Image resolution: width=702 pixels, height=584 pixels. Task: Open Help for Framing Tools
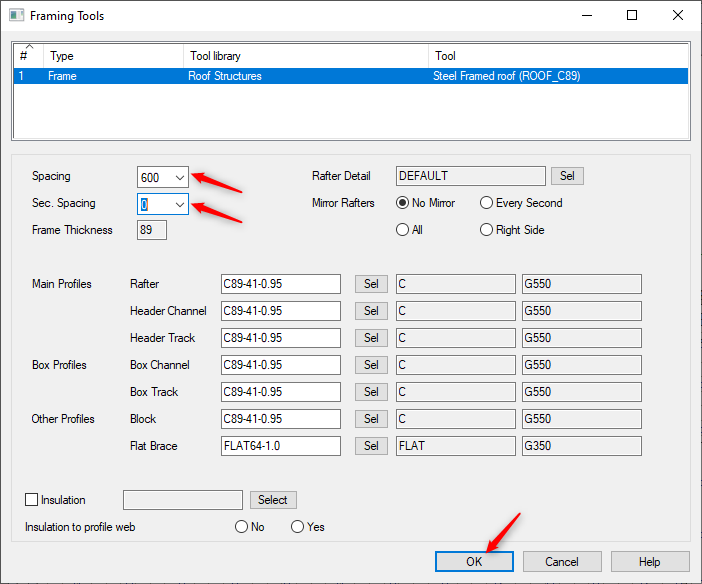click(650, 562)
